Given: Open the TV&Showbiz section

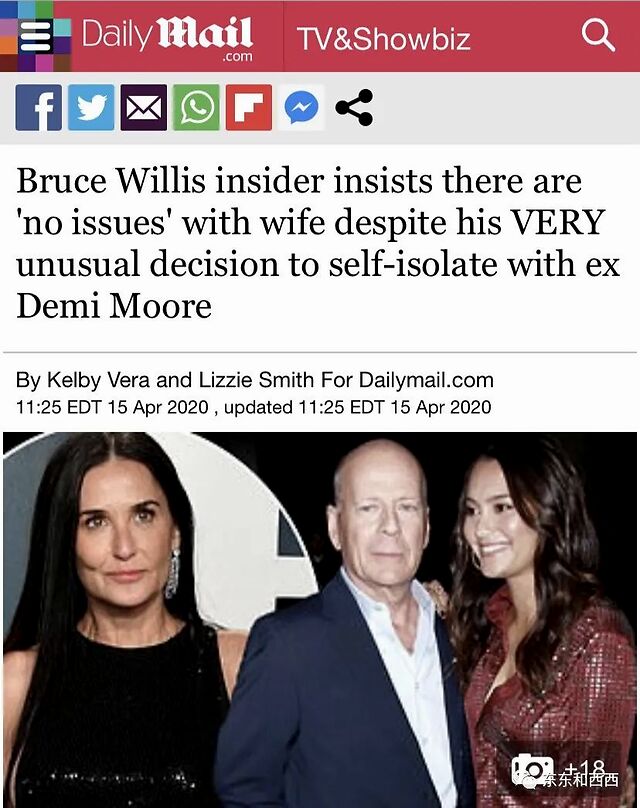Looking at the screenshot, I should click(383, 39).
